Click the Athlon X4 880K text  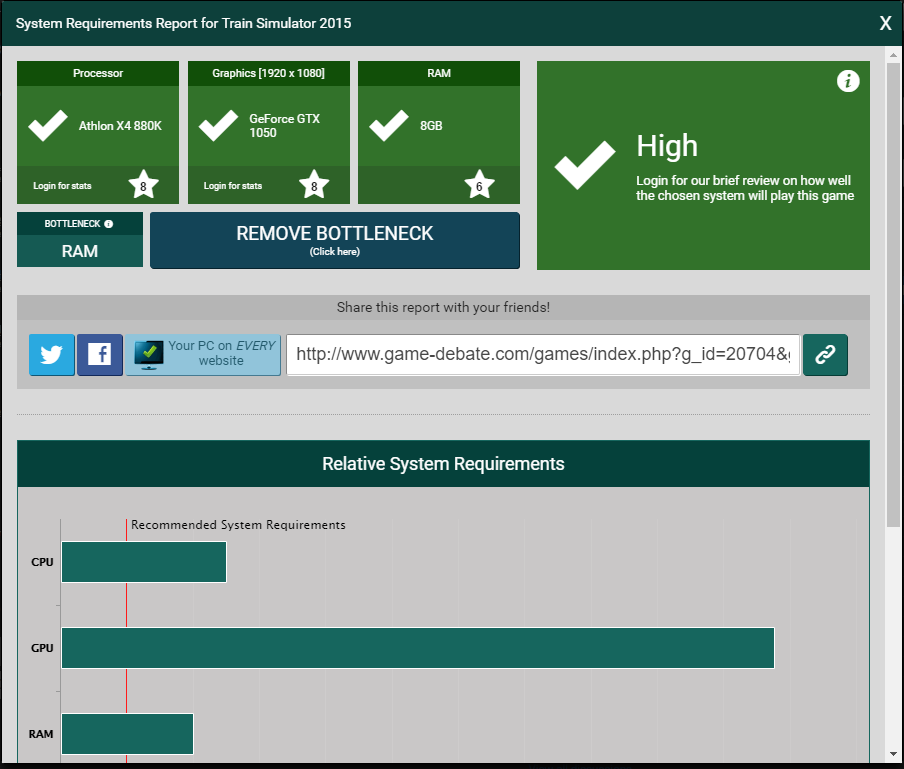pos(120,126)
